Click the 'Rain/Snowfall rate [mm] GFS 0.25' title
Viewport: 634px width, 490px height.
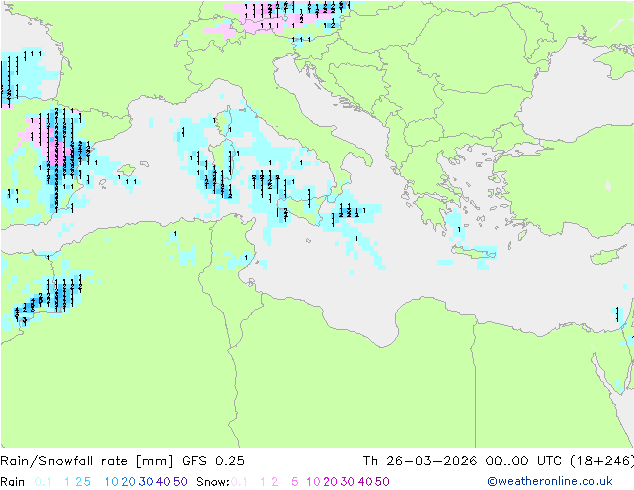tap(122, 461)
